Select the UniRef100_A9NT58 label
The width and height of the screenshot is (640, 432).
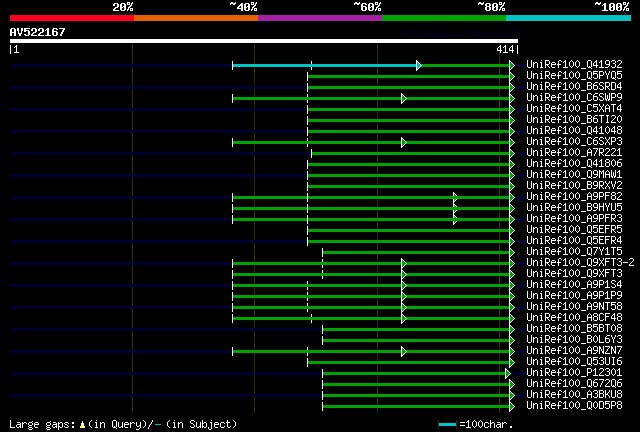point(574,307)
